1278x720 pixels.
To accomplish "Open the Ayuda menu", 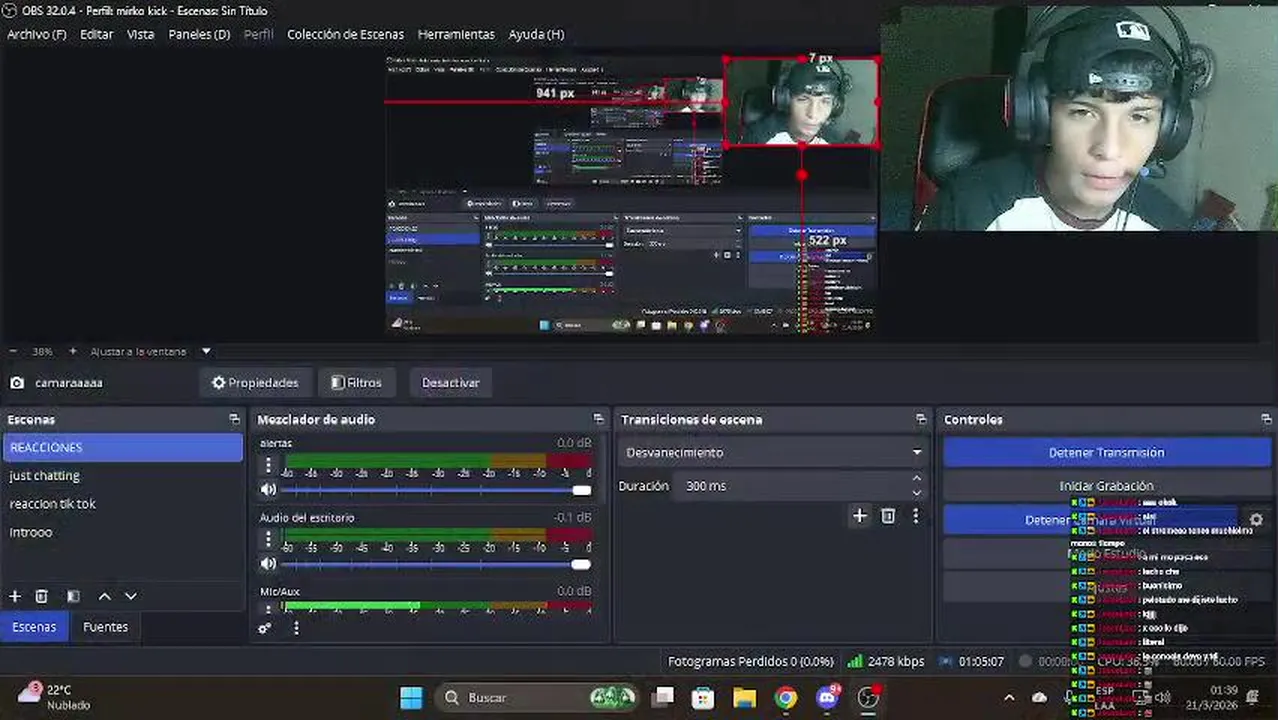I will [x=537, y=34].
